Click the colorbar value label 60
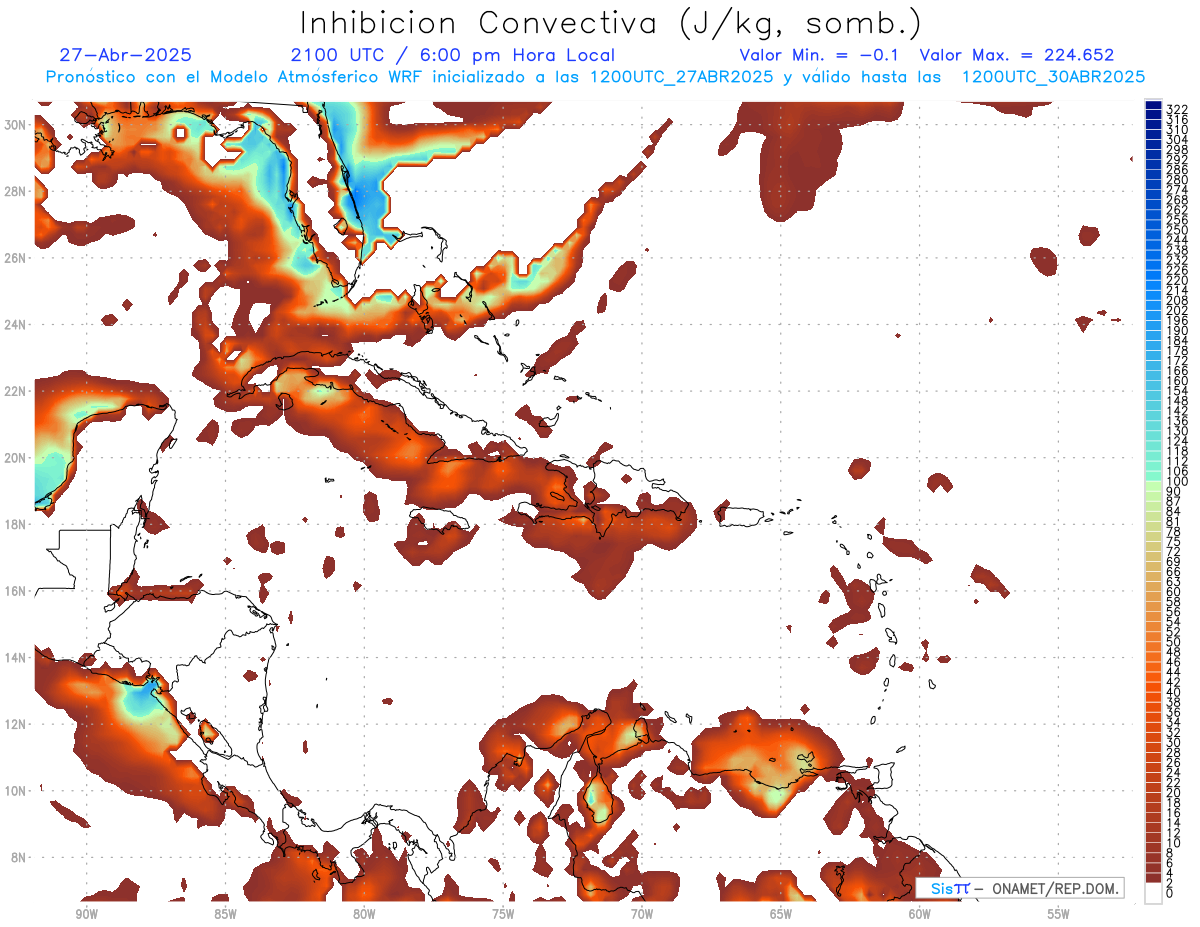Screen dimensions: 1200x927 1173,591
